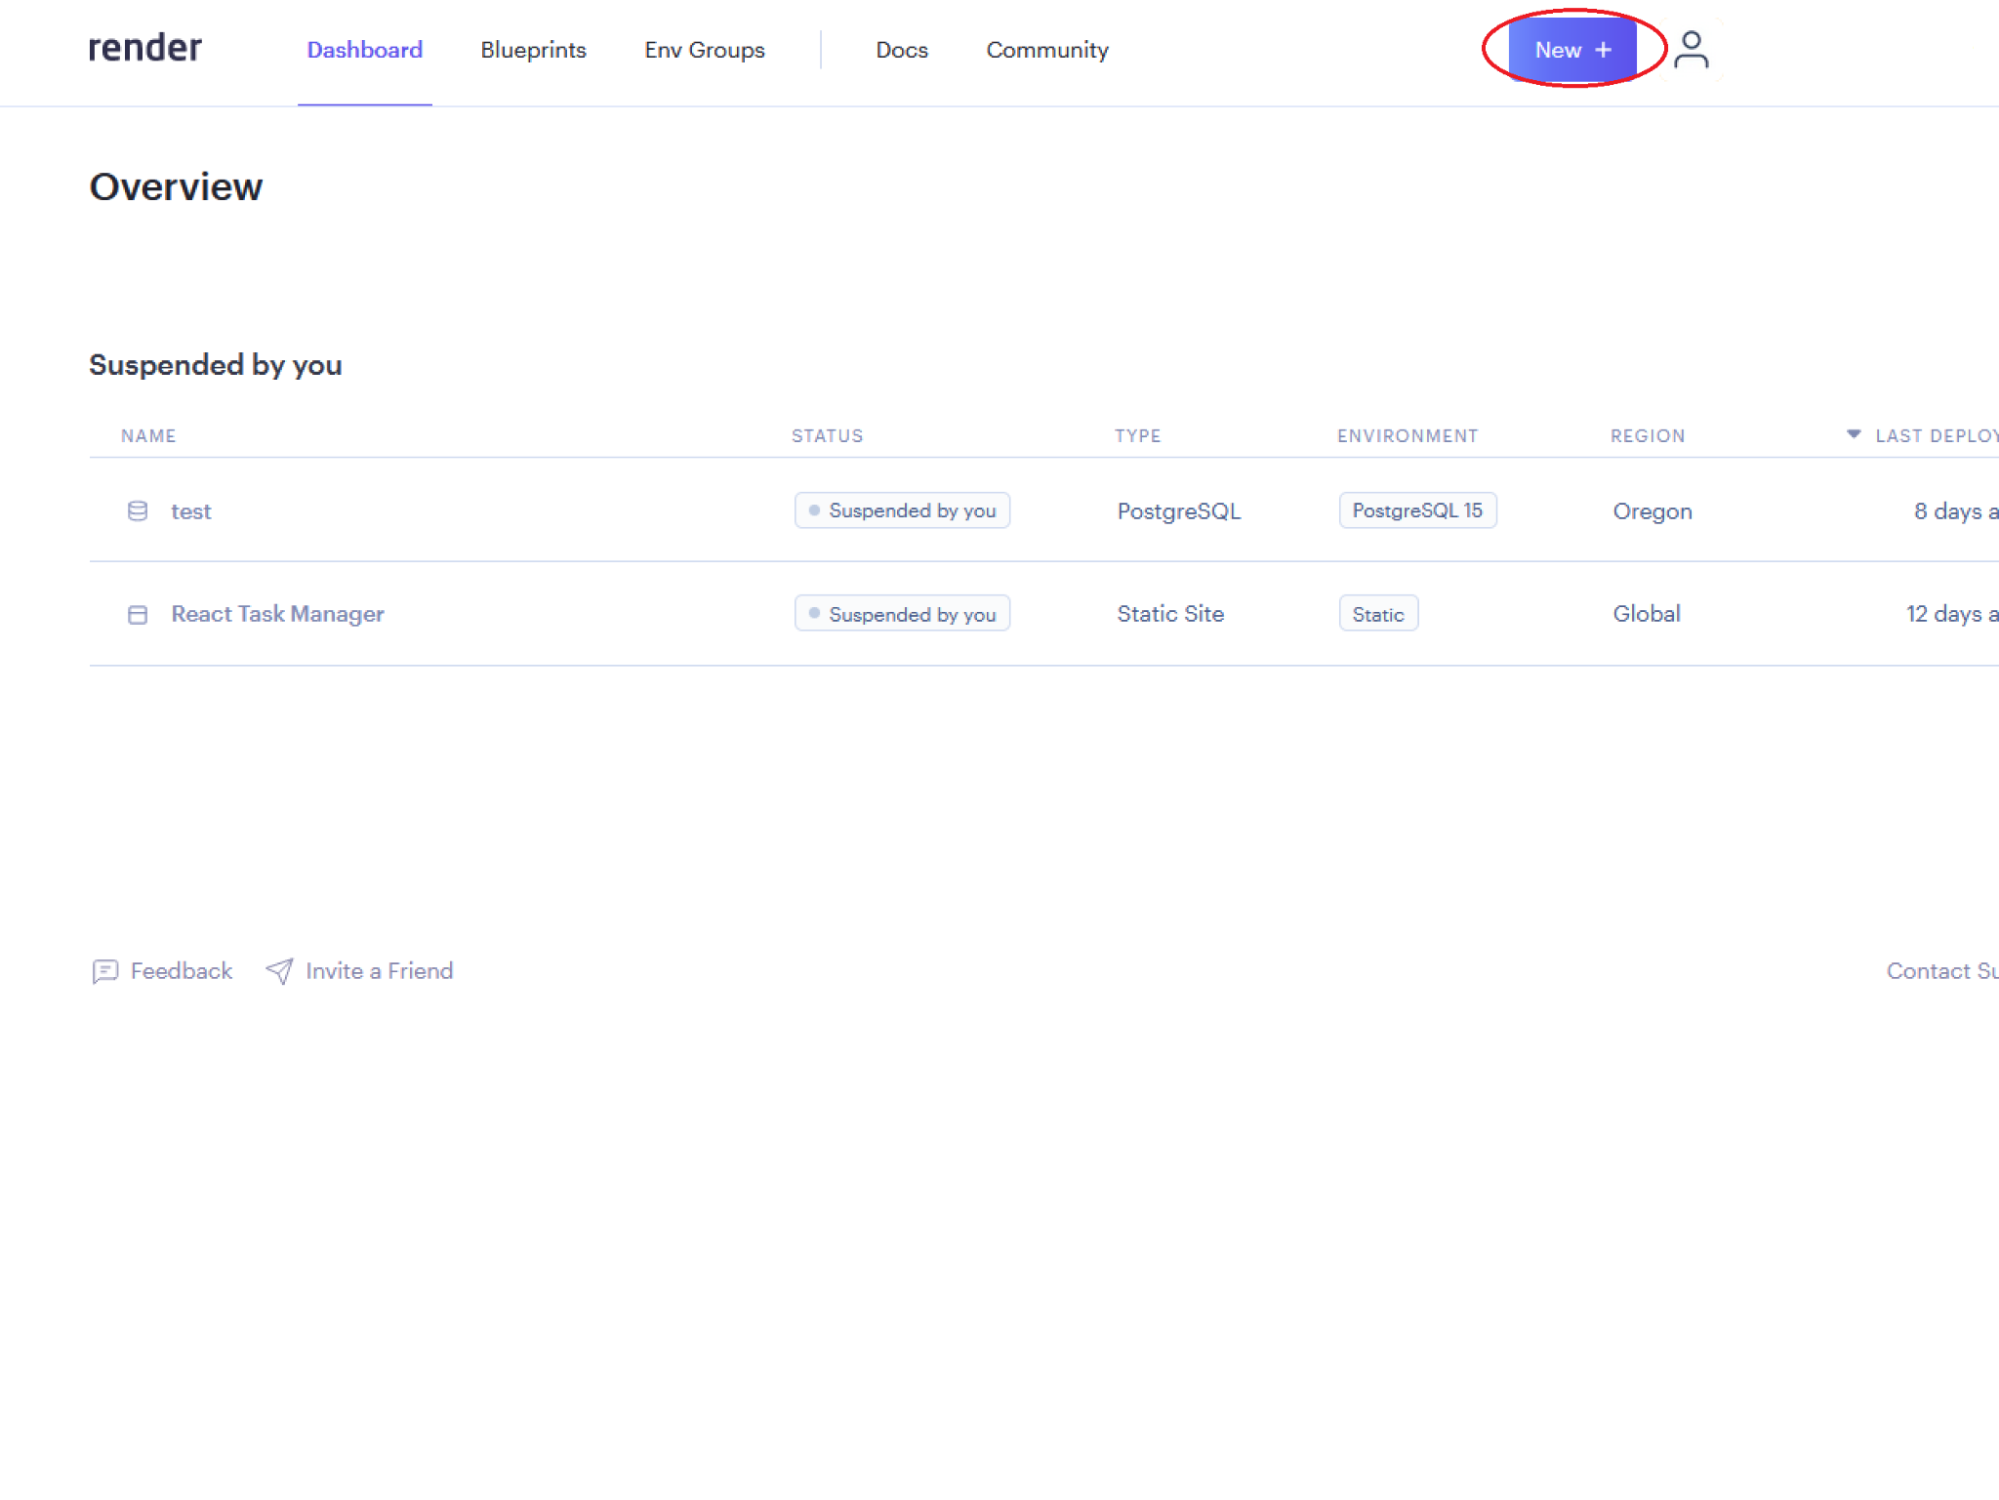Open the test database service
1999x1500 pixels.
191,511
